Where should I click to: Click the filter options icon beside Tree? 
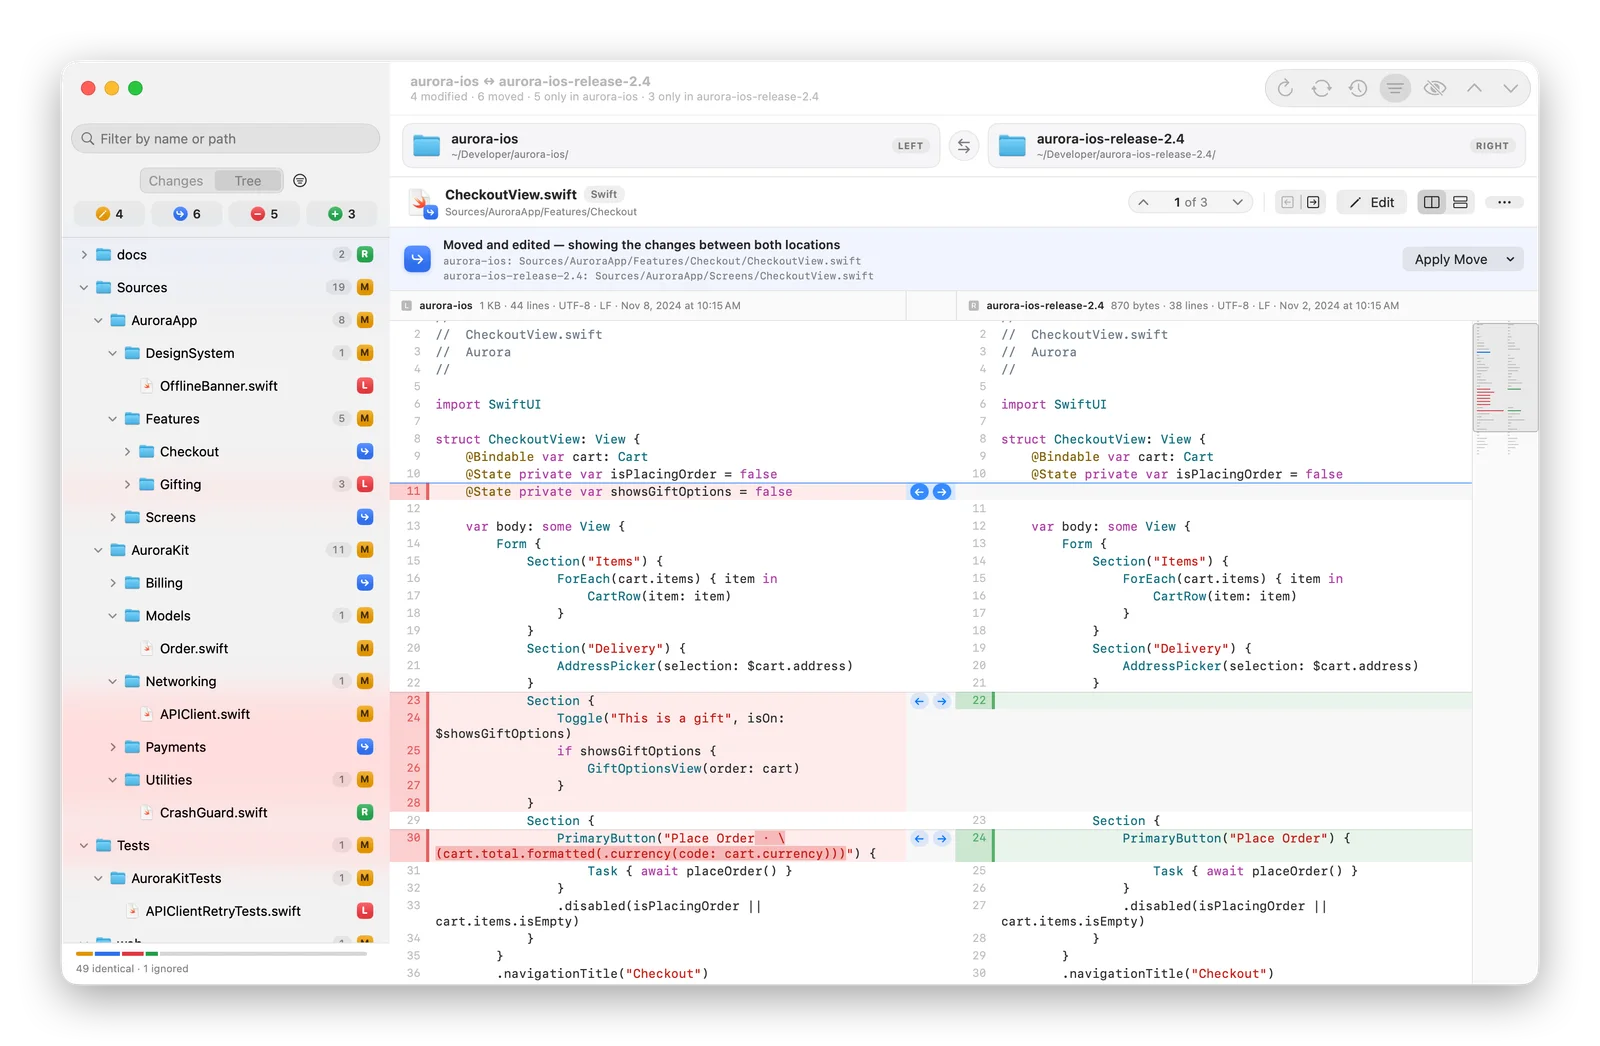coord(300,181)
